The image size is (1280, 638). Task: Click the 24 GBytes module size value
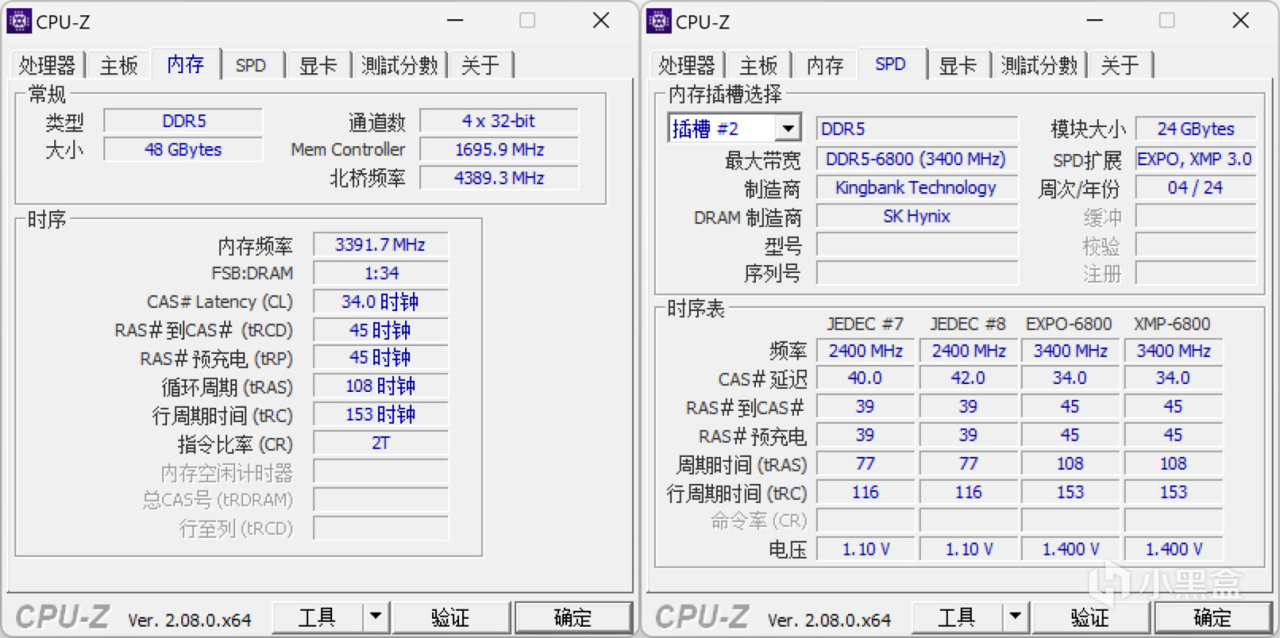coord(1195,129)
